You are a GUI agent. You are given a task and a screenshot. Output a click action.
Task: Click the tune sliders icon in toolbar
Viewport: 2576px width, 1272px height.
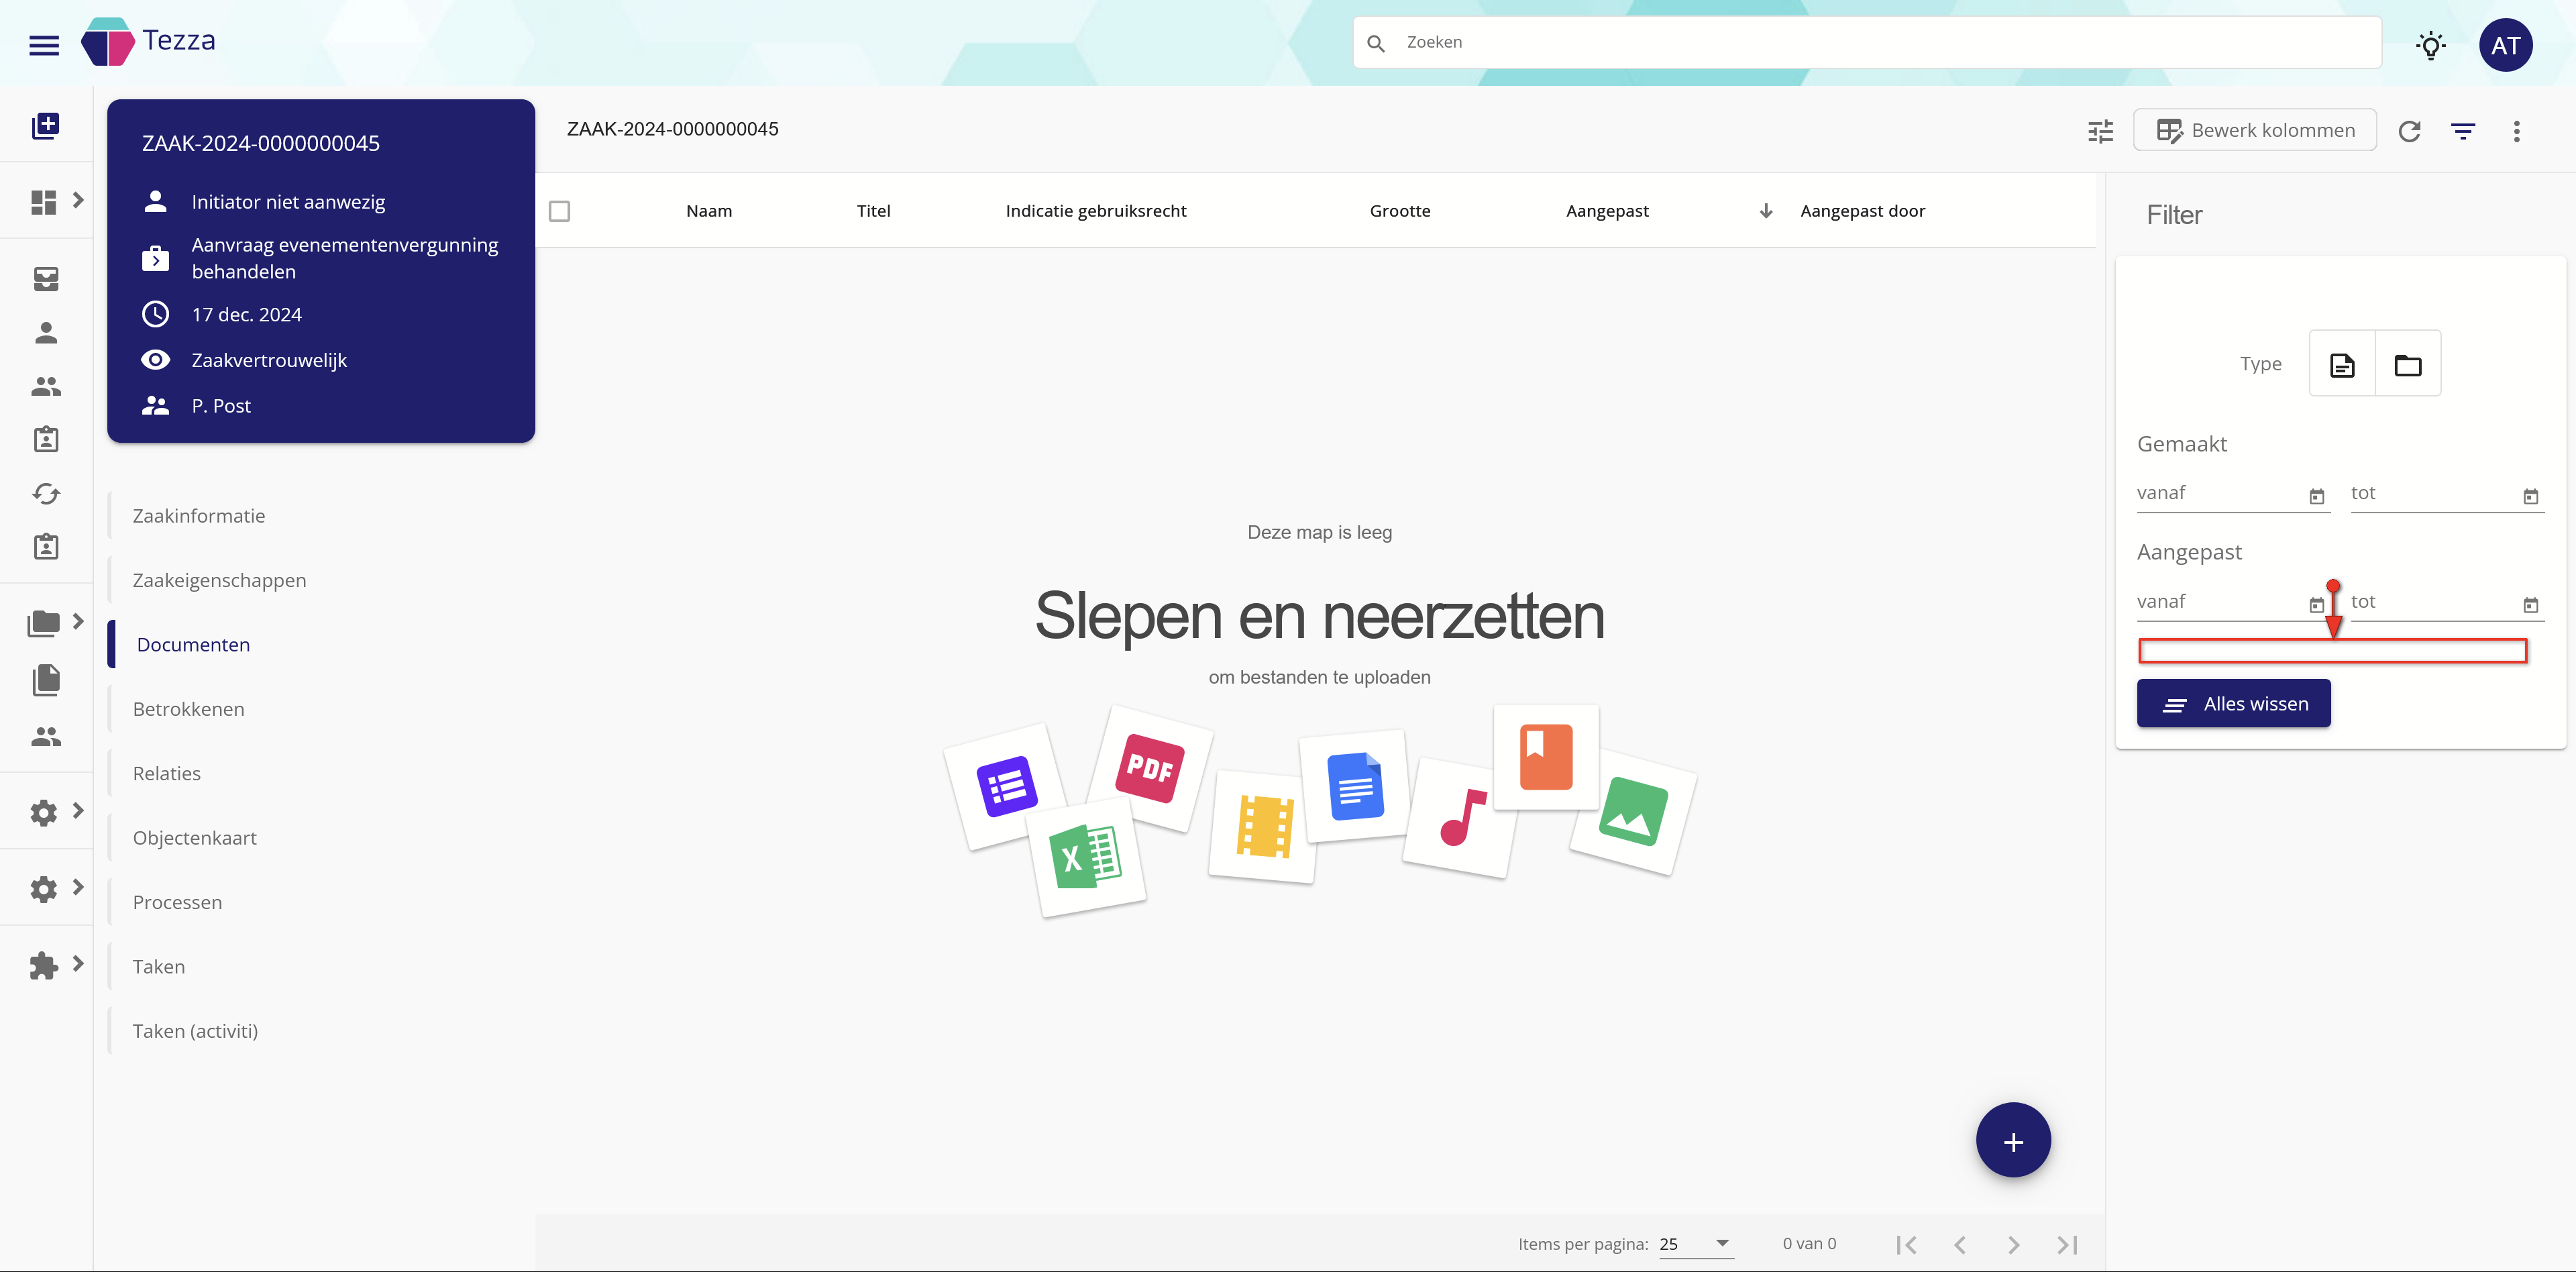(x=2101, y=131)
